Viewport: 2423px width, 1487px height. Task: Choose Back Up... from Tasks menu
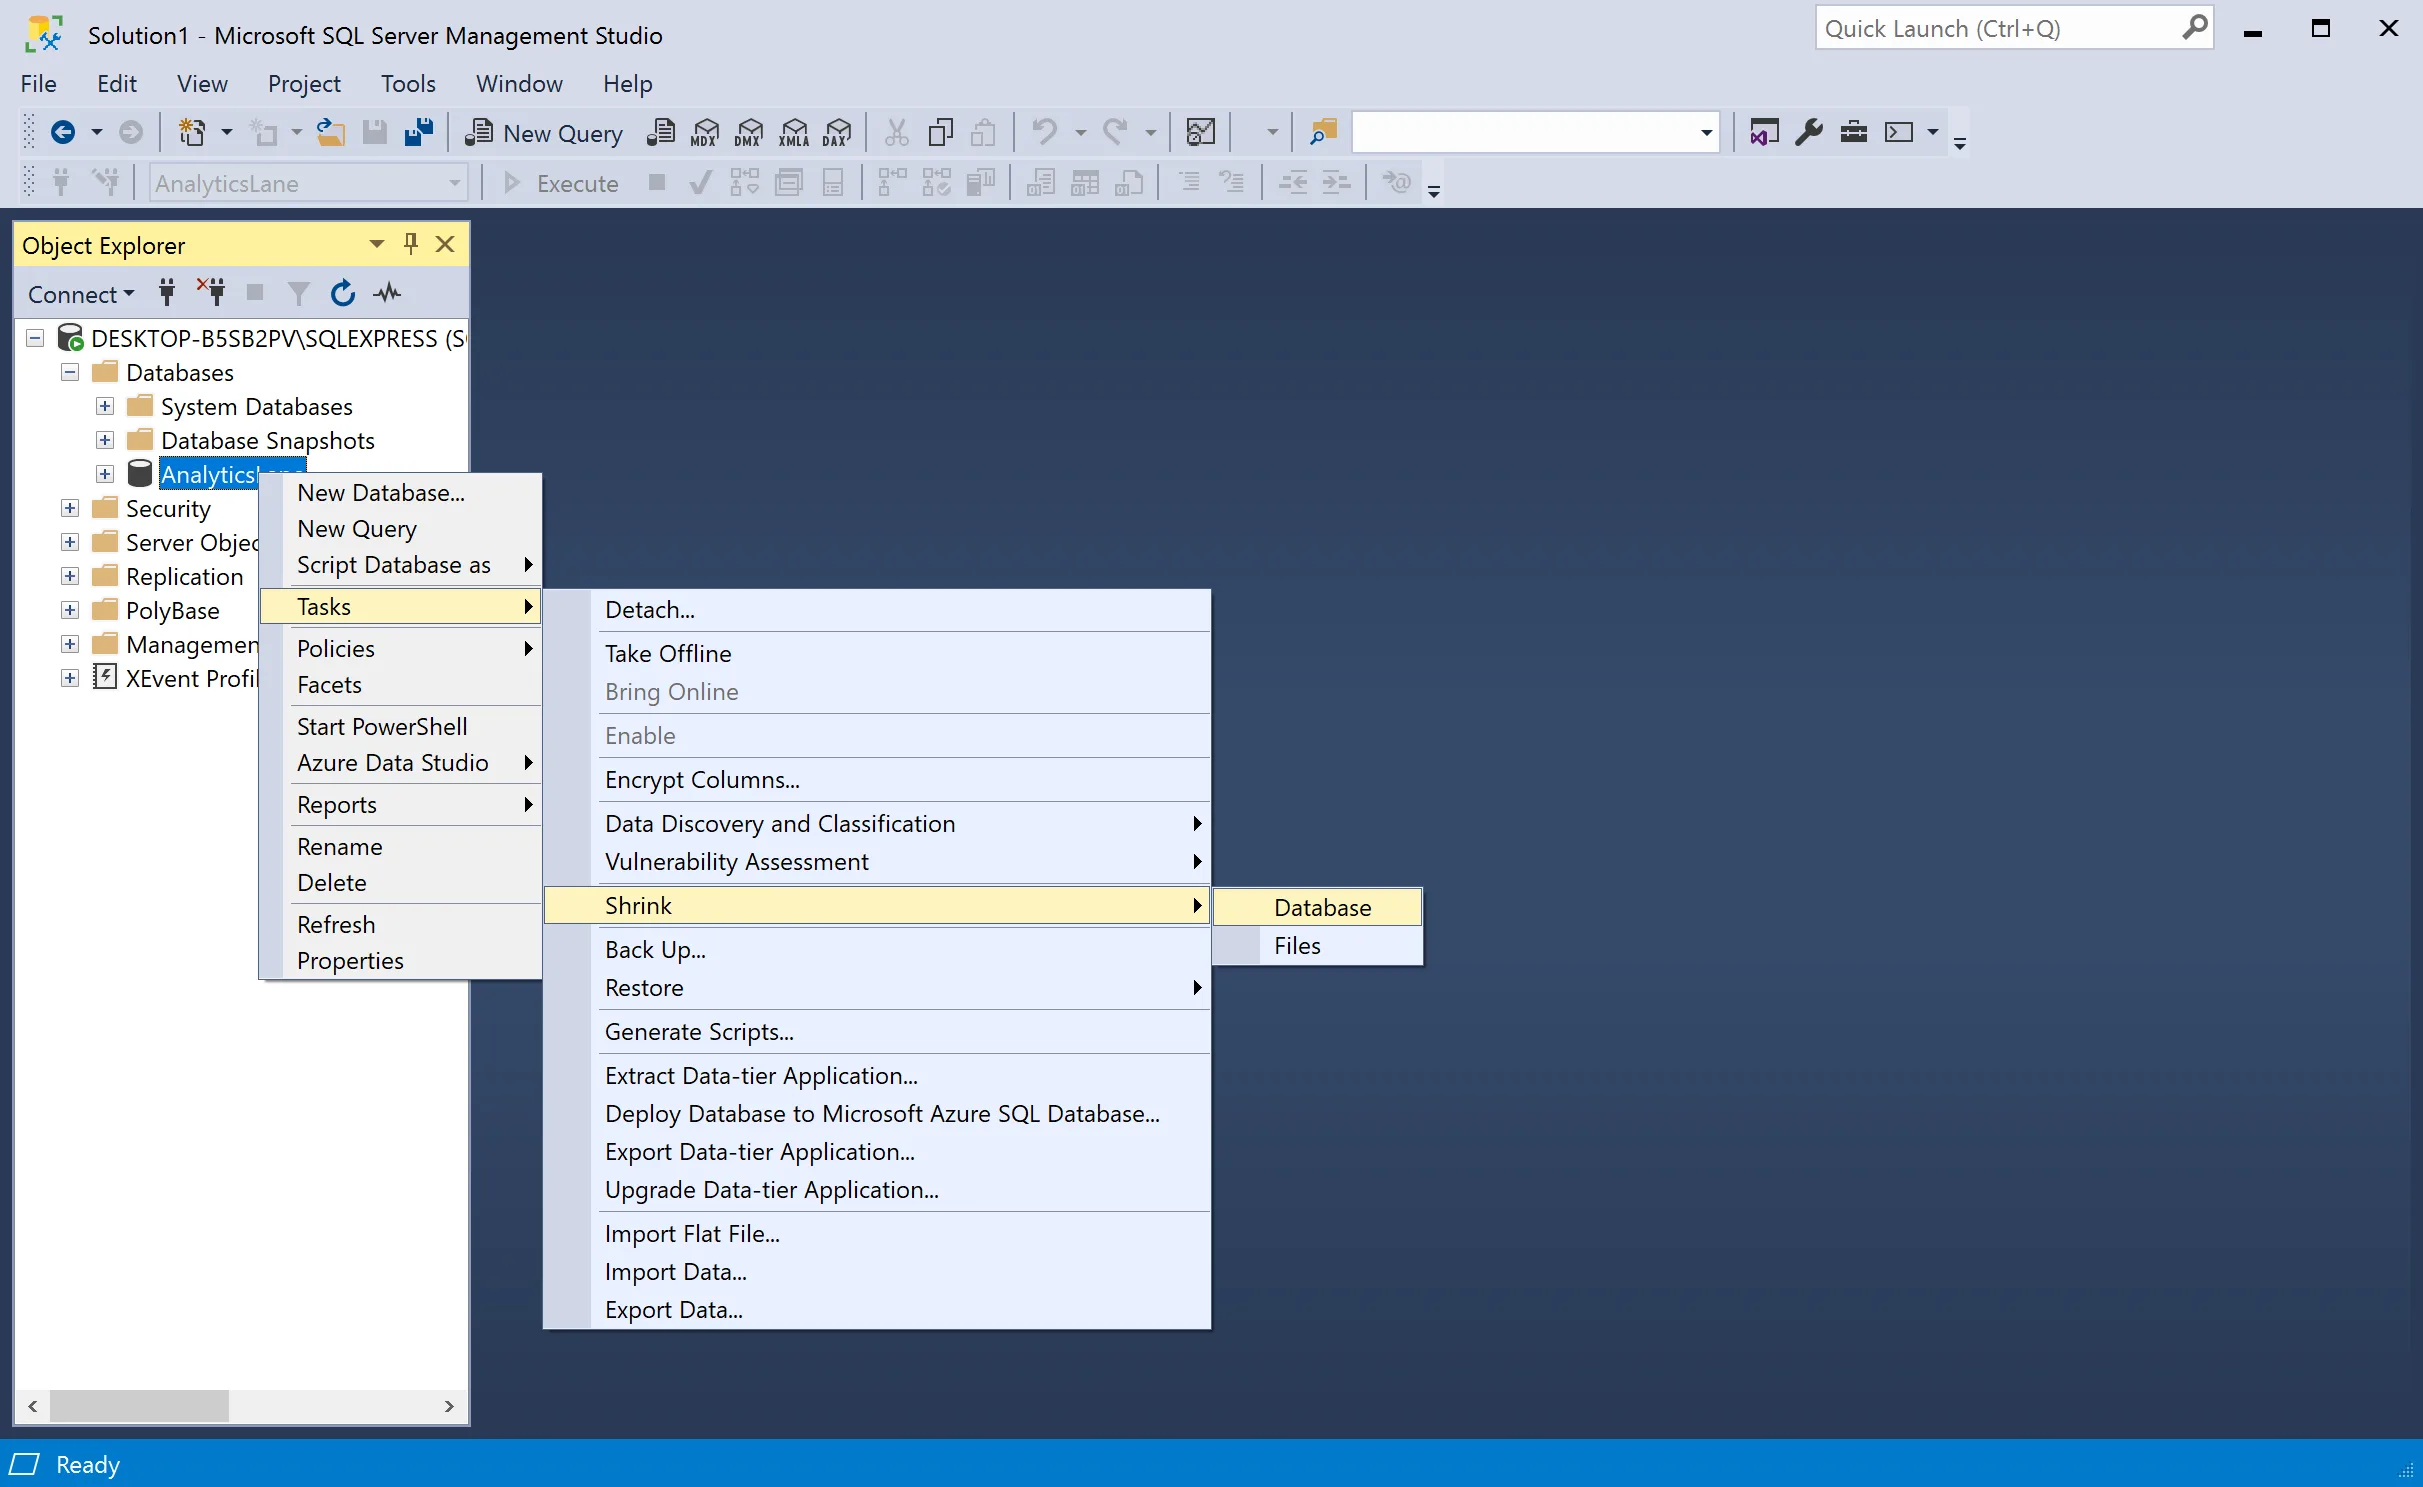pos(655,949)
